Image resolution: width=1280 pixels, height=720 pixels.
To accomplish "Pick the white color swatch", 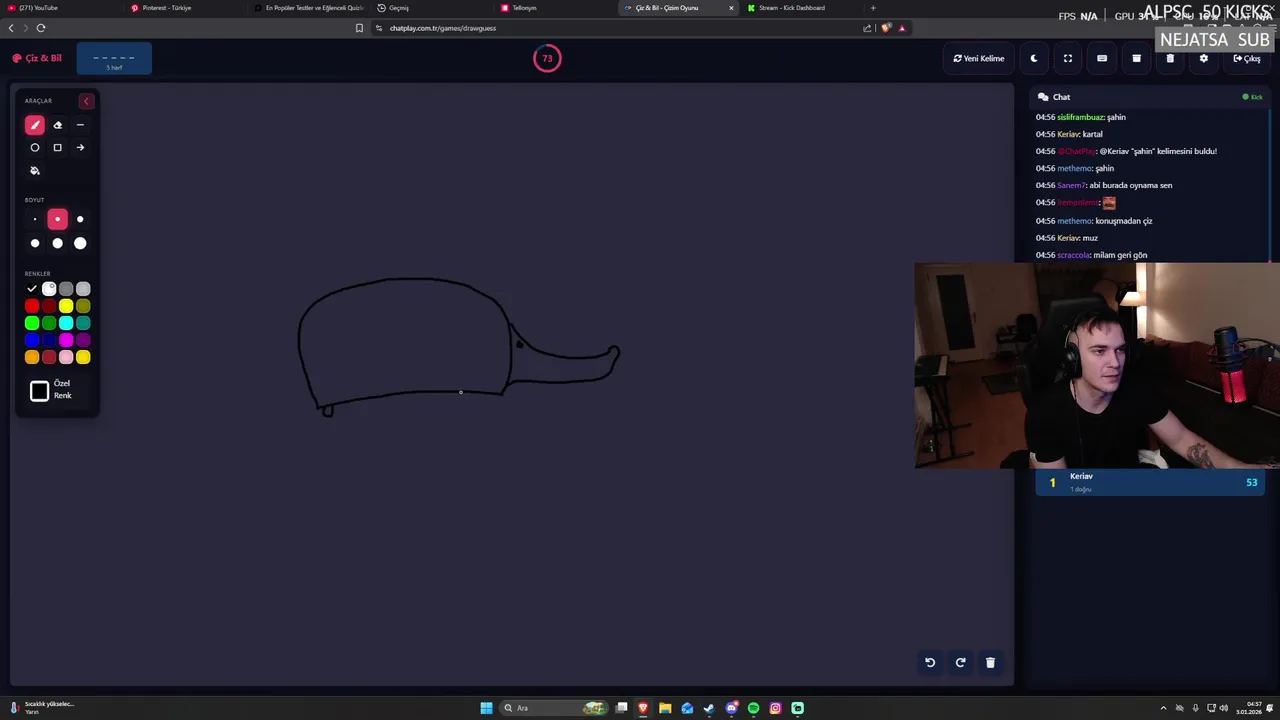I will tap(49, 289).
